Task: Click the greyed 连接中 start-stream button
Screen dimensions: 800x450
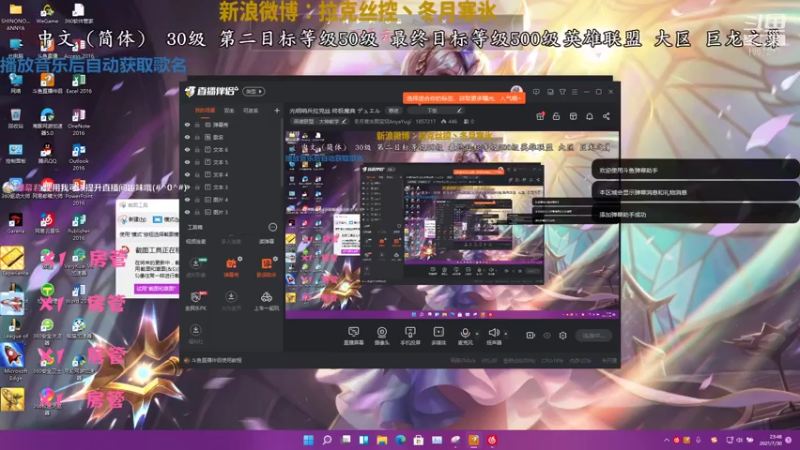Action: pyautogui.click(x=593, y=335)
